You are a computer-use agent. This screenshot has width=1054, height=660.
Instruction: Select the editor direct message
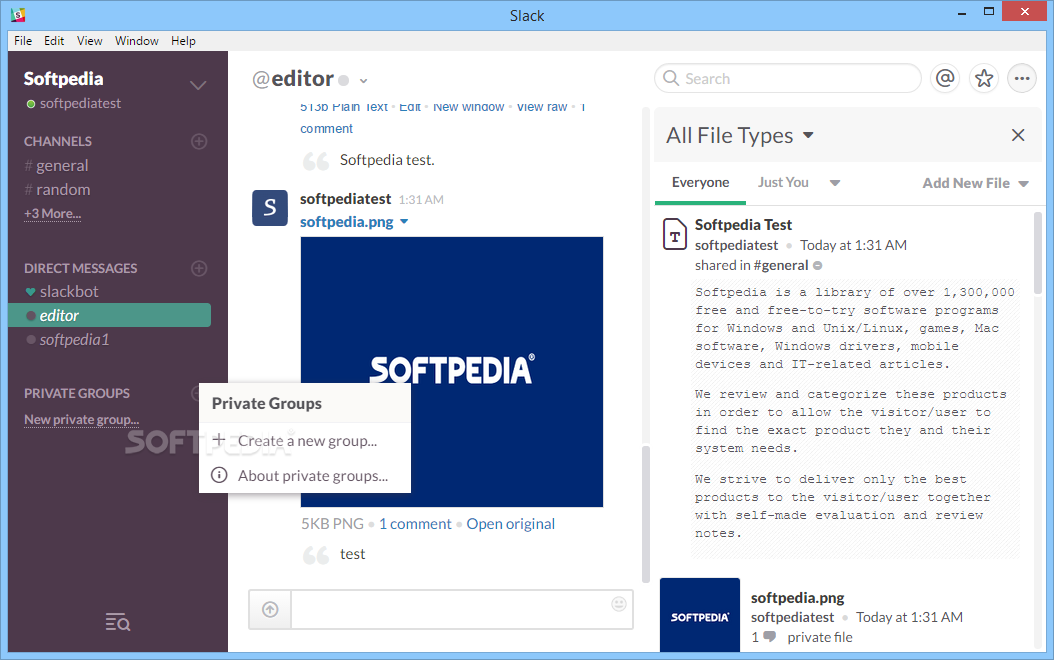click(x=110, y=315)
